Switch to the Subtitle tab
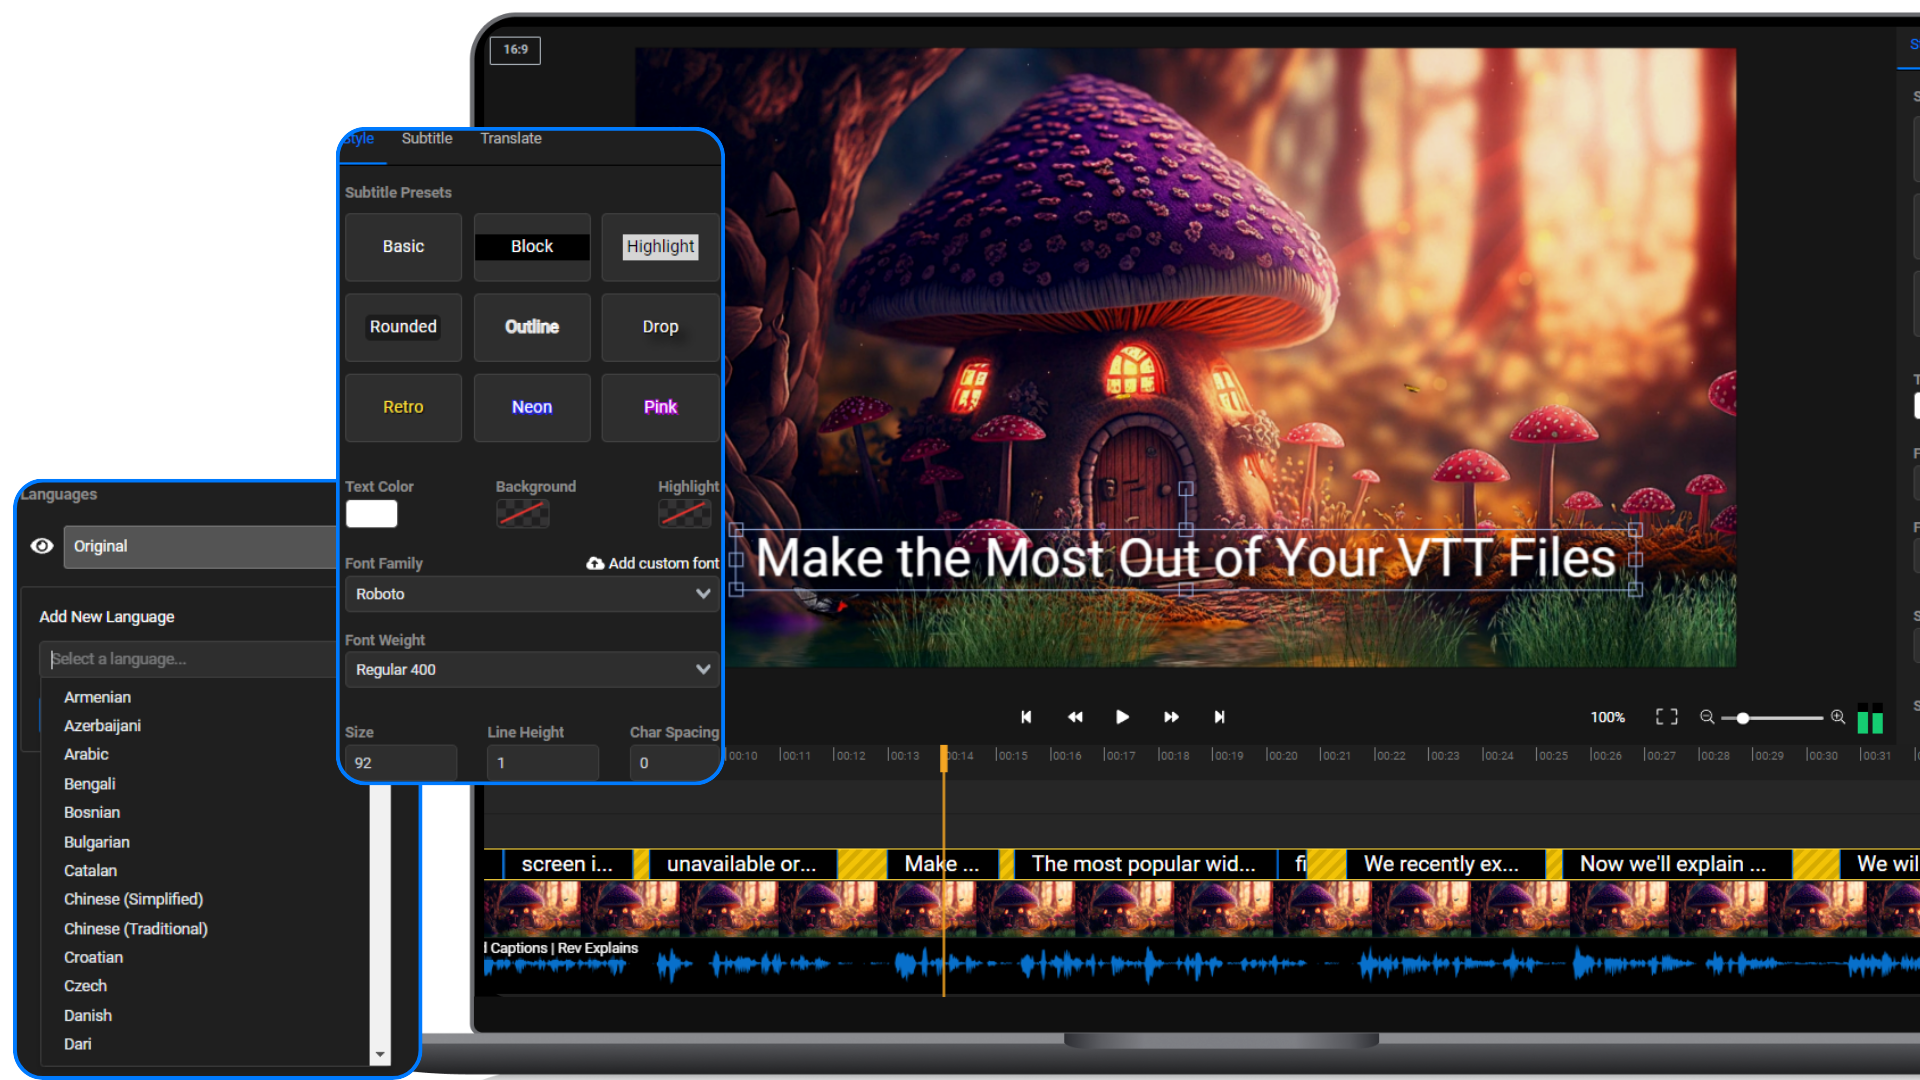1920x1080 pixels. tap(426, 139)
